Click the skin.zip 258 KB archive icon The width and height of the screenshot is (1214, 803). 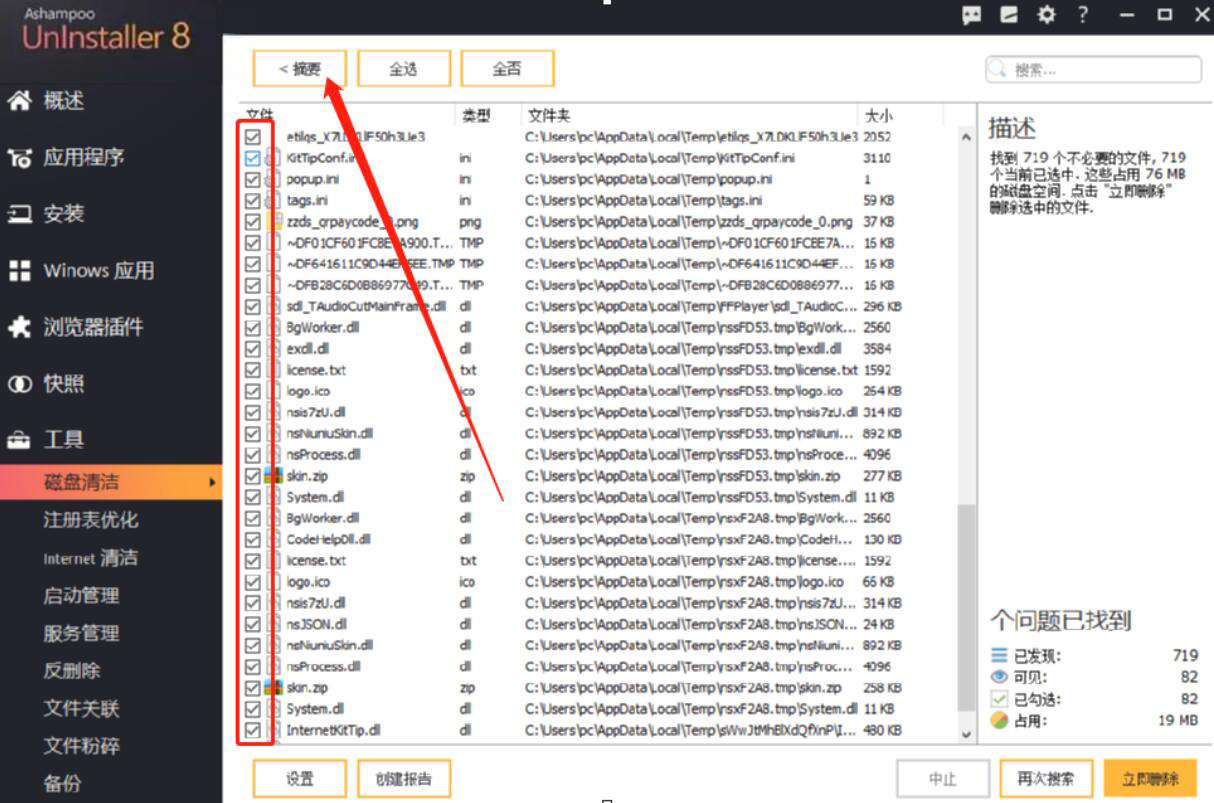coord(273,688)
